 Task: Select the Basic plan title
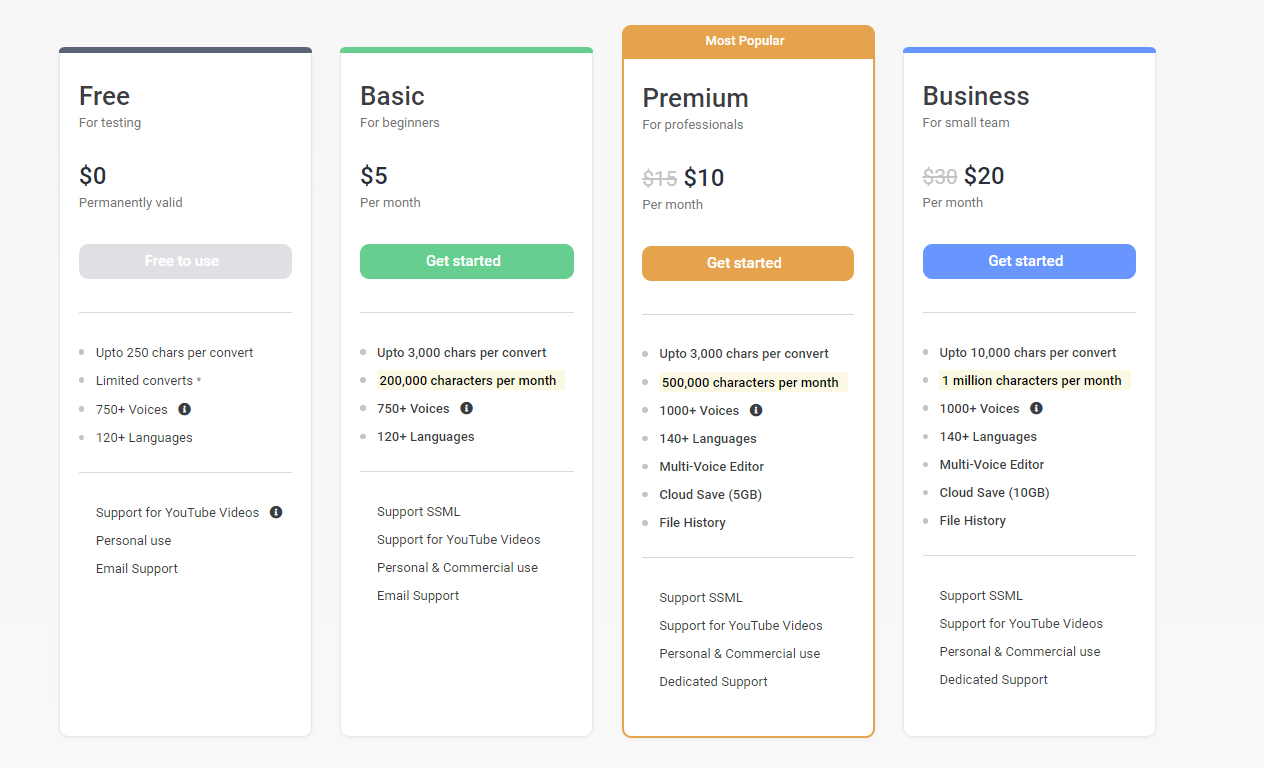click(x=392, y=96)
